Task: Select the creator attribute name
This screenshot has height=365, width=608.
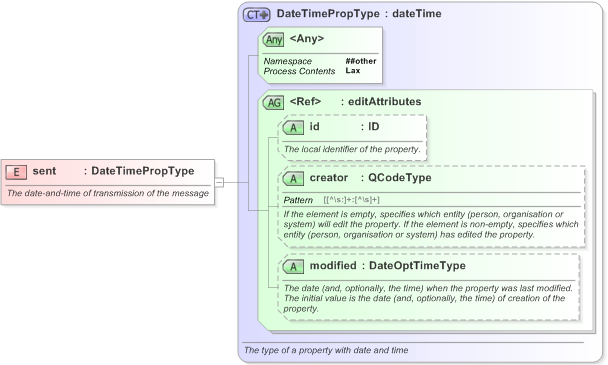Action: [x=329, y=178]
